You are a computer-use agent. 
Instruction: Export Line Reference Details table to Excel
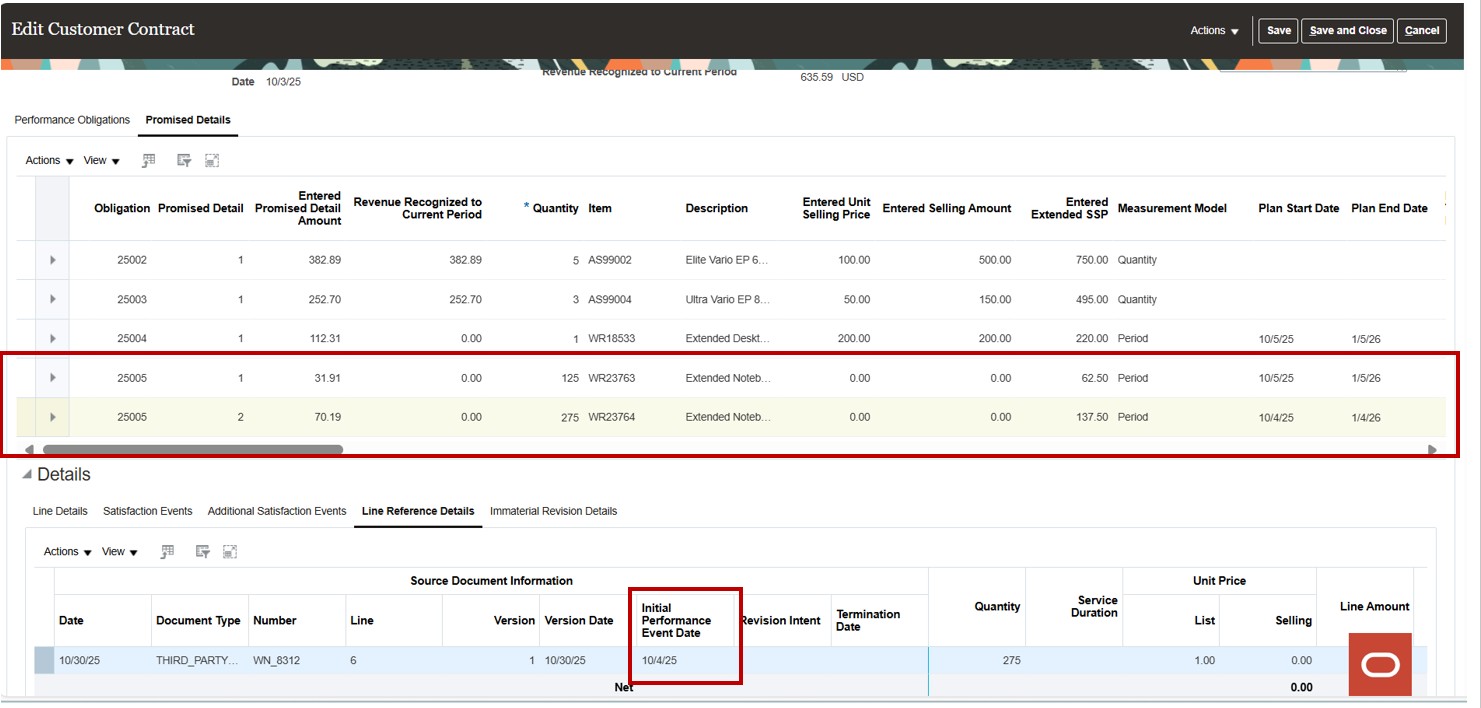[167, 551]
